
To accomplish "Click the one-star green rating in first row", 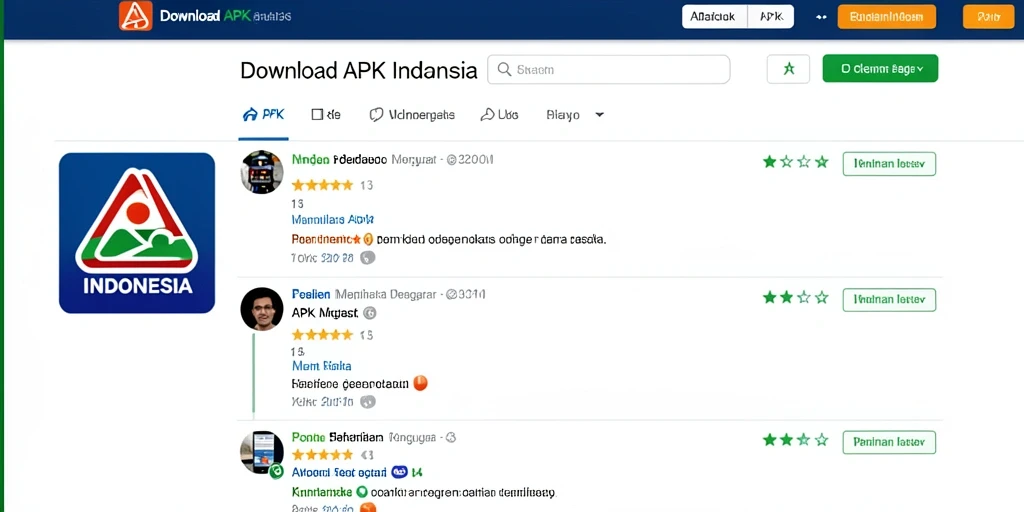I will click(x=795, y=162).
